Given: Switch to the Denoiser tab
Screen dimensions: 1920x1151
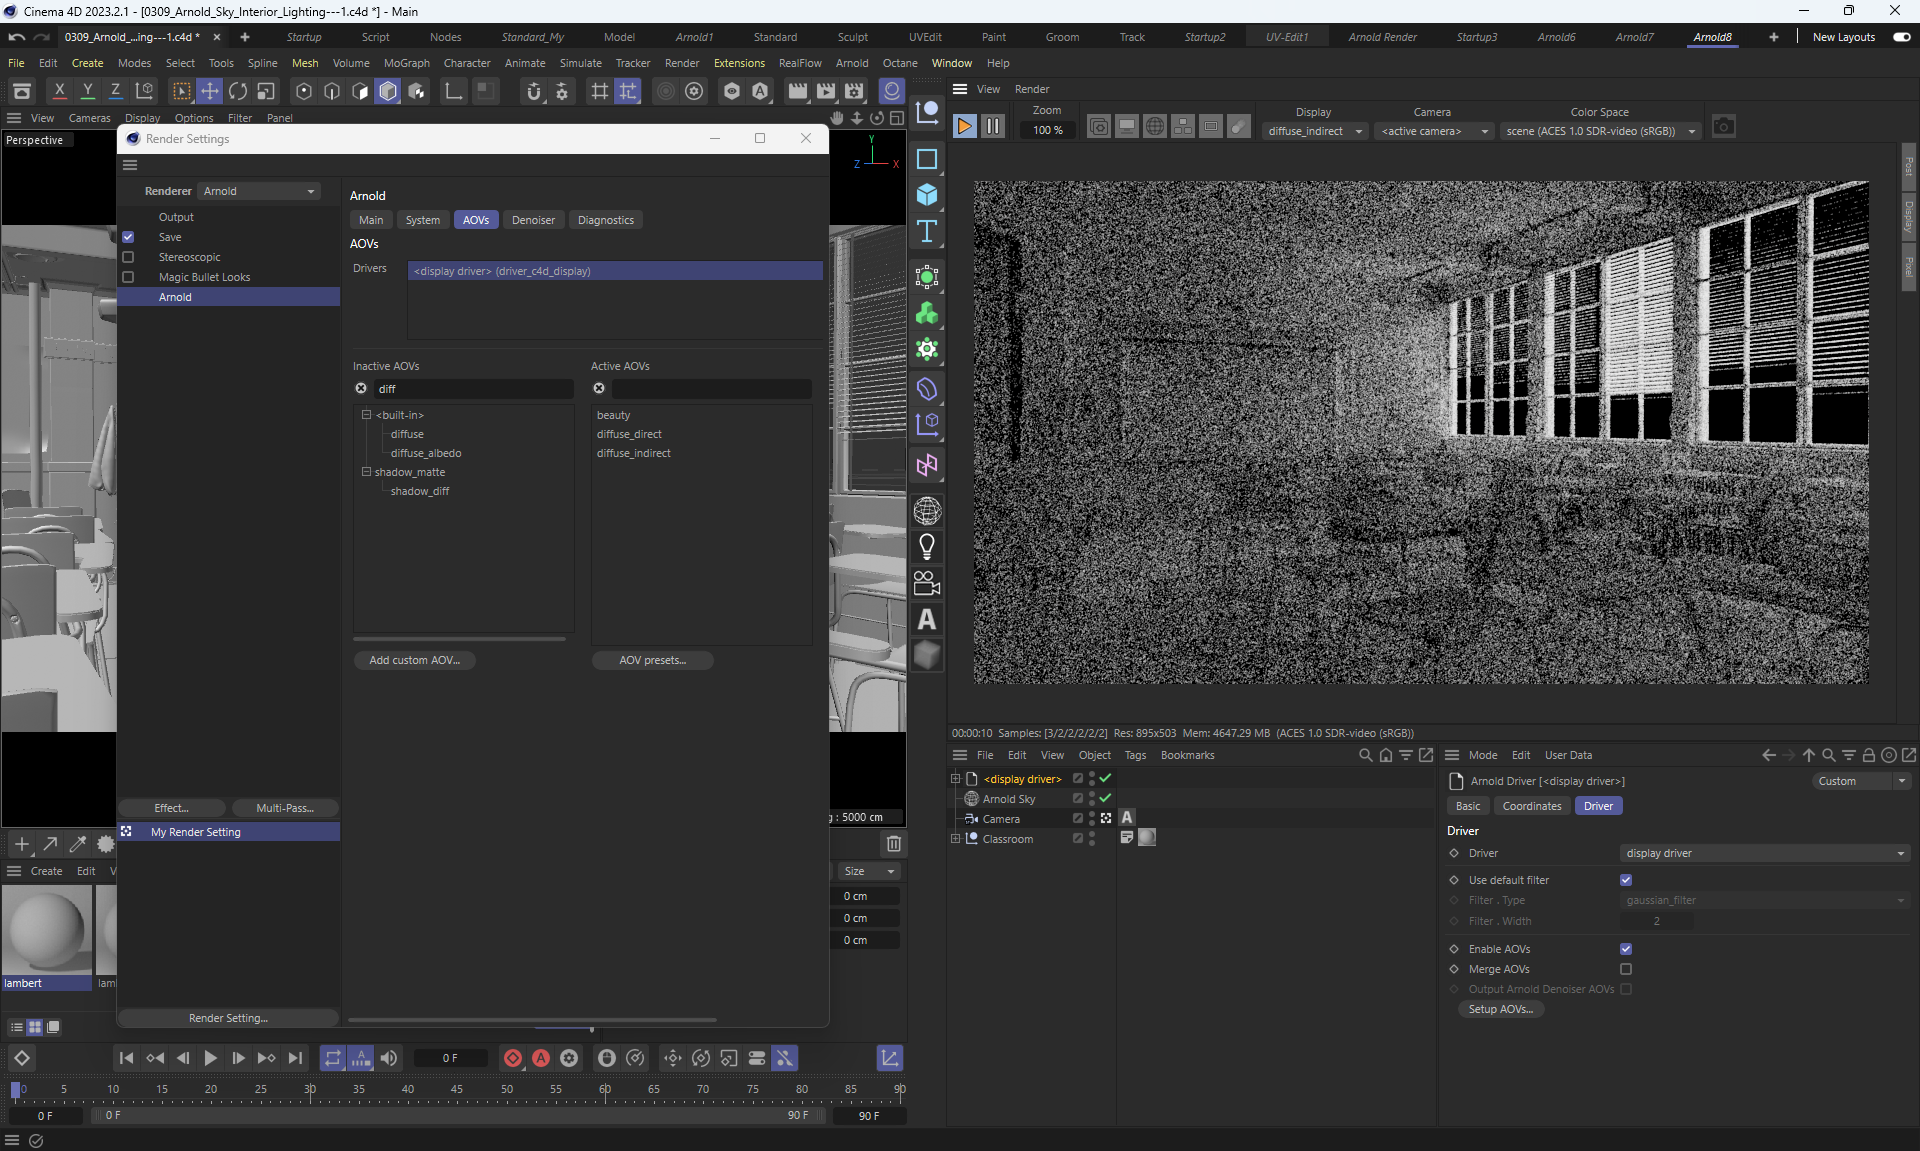Looking at the screenshot, I should (x=533, y=220).
